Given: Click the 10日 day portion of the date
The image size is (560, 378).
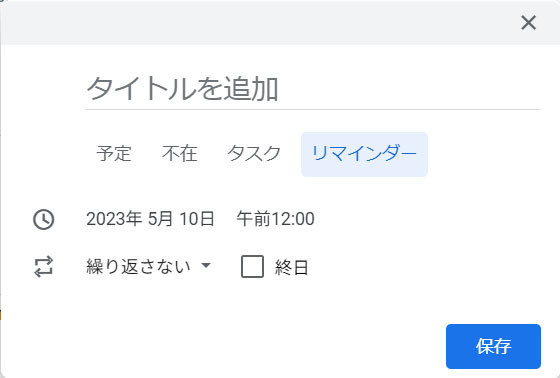Looking at the screenshot, I should (197, 219).
